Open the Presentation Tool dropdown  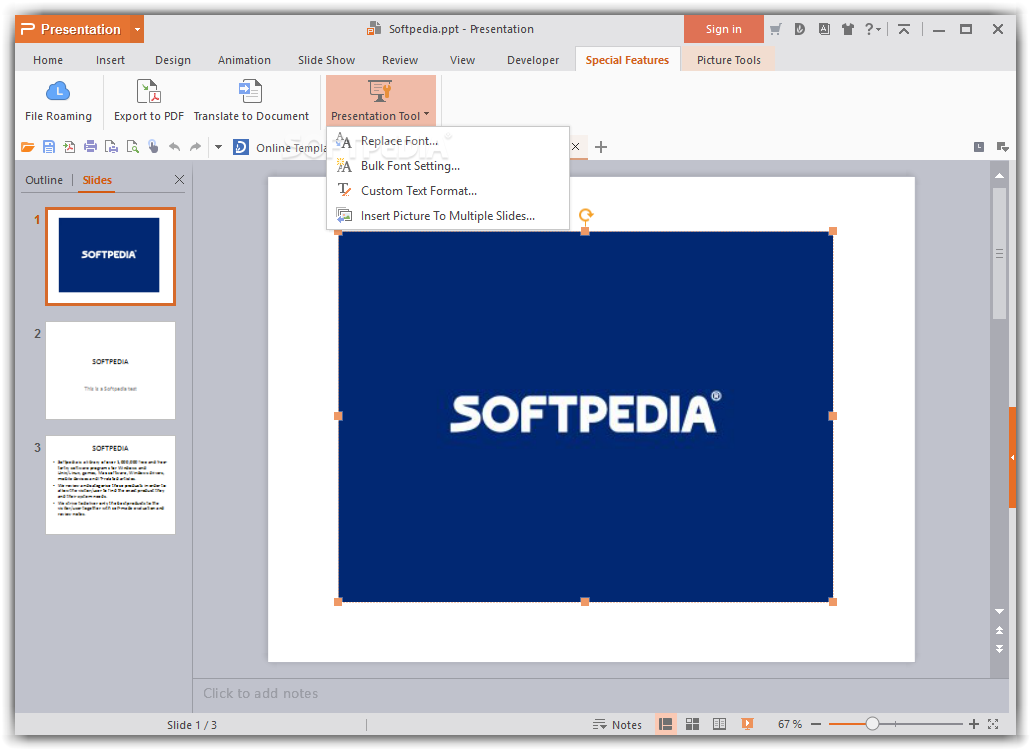click(x=381, y=100)
